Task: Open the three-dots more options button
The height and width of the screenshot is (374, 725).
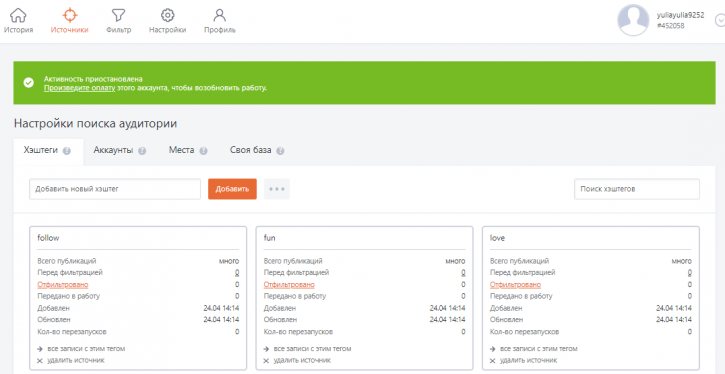Action: coord(276,189)
